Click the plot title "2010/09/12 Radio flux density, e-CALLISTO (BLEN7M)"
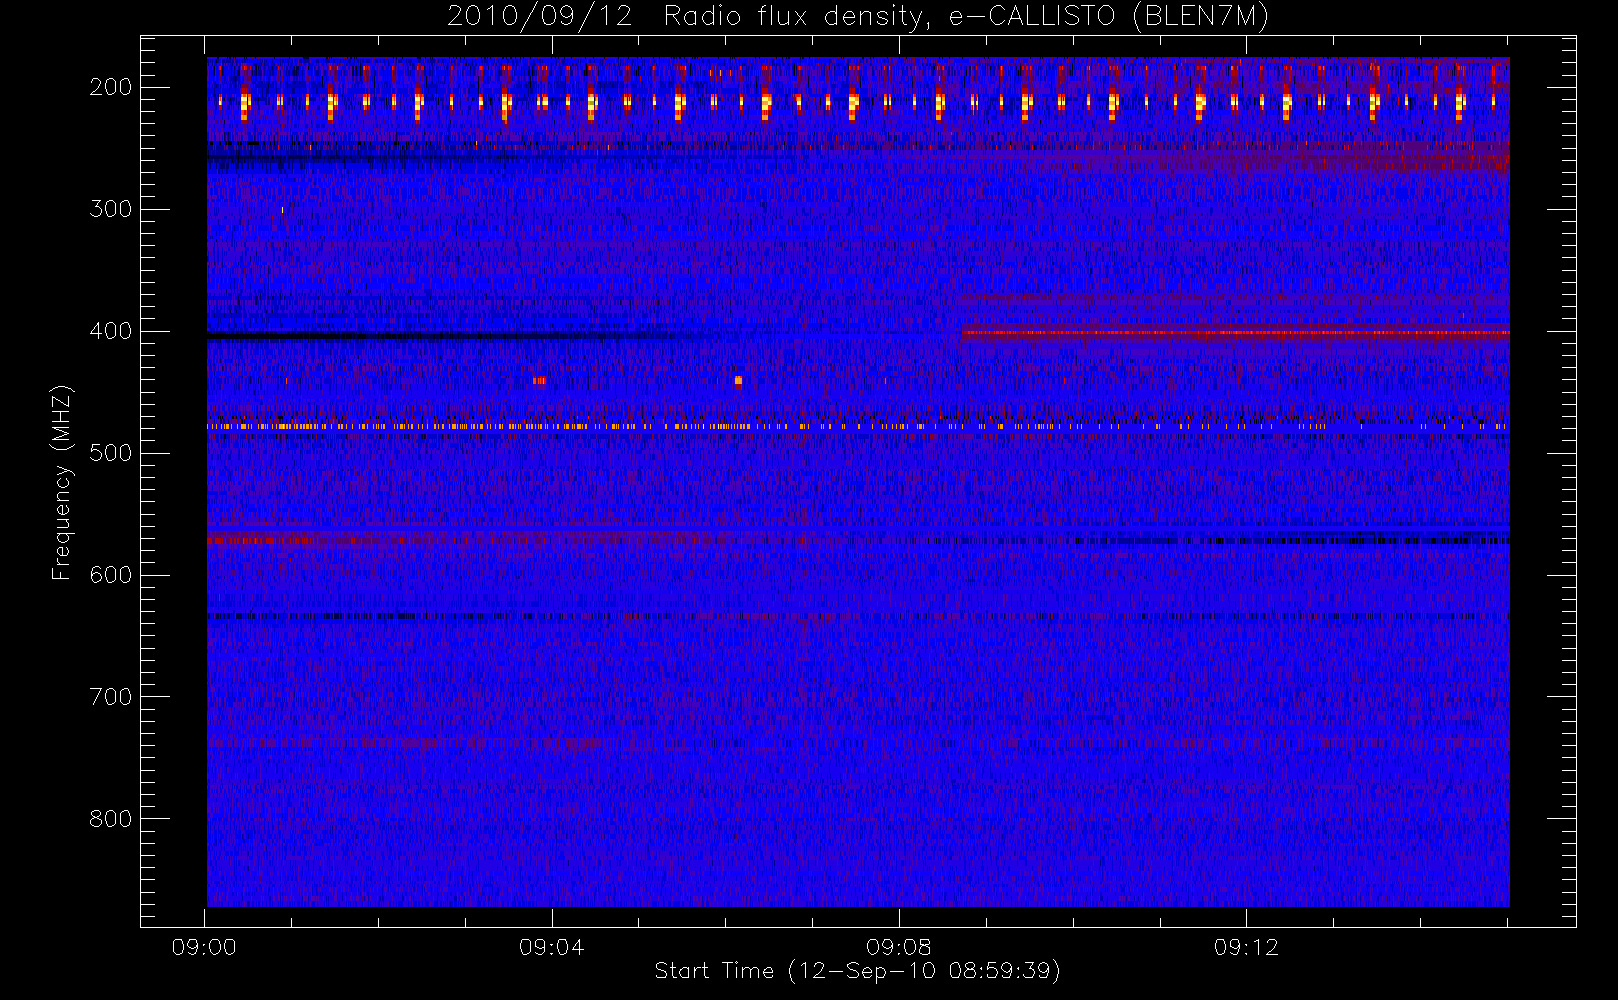 (x=857, y=17)
